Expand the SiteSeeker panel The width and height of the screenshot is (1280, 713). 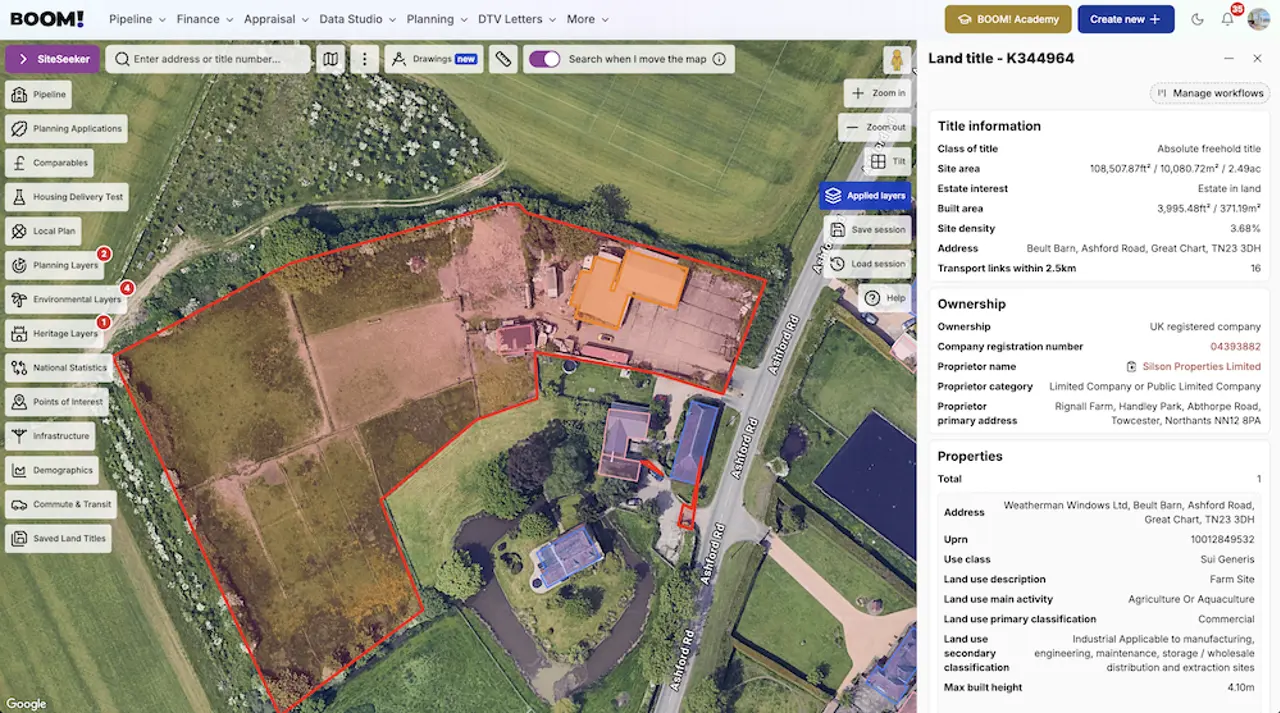click(x=52, y=59)
